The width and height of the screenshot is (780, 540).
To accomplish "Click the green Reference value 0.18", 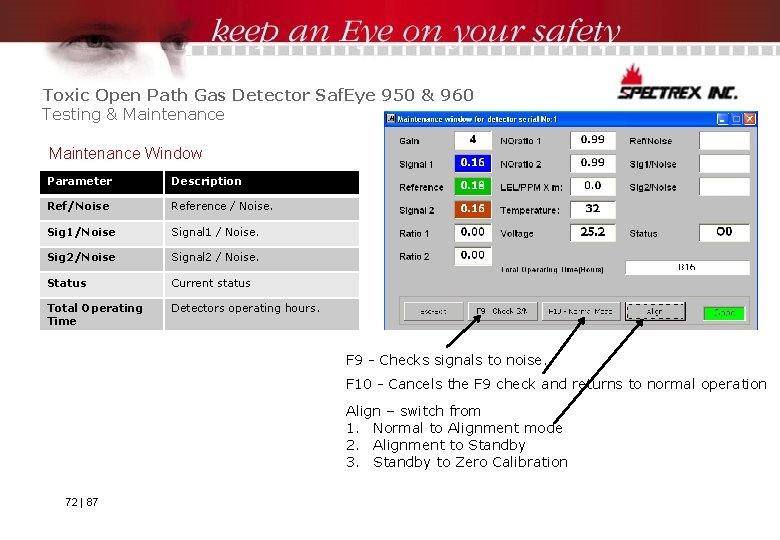I will (x=473, y=186).
